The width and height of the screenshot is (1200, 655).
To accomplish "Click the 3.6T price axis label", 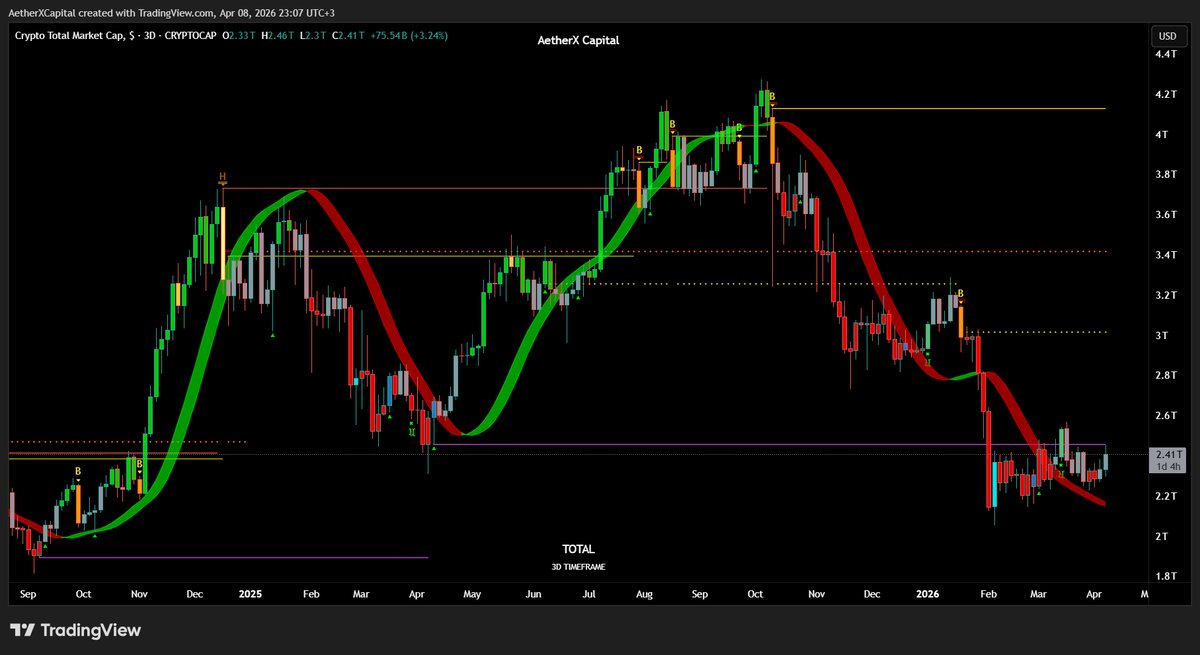I will 1166,215.
